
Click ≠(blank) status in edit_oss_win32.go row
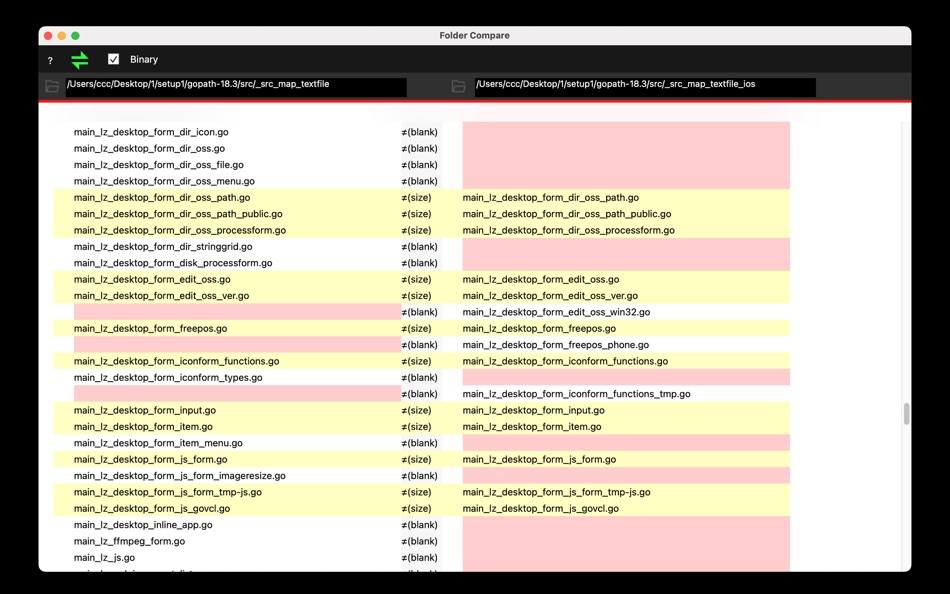(x=419, y=312)
